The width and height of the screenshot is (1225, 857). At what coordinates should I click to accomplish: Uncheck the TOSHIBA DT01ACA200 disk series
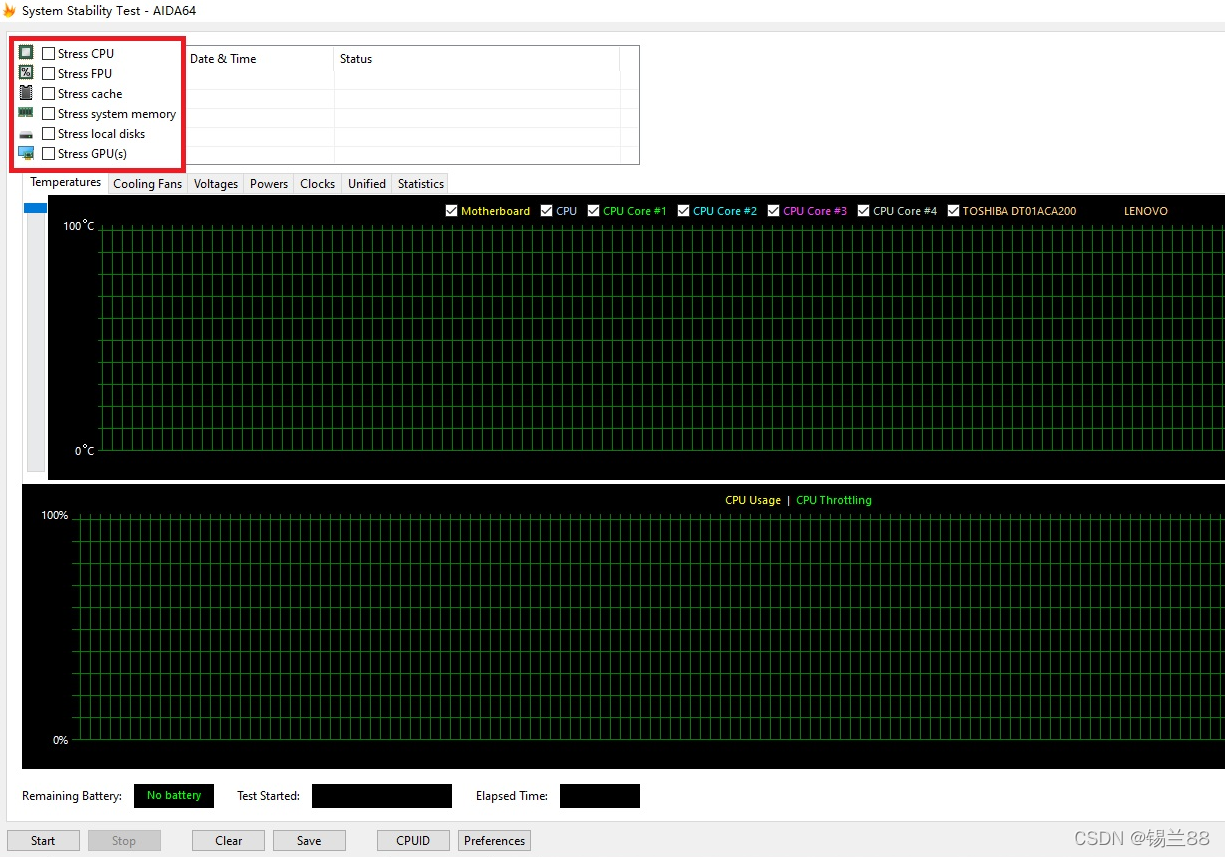(954, 211)
